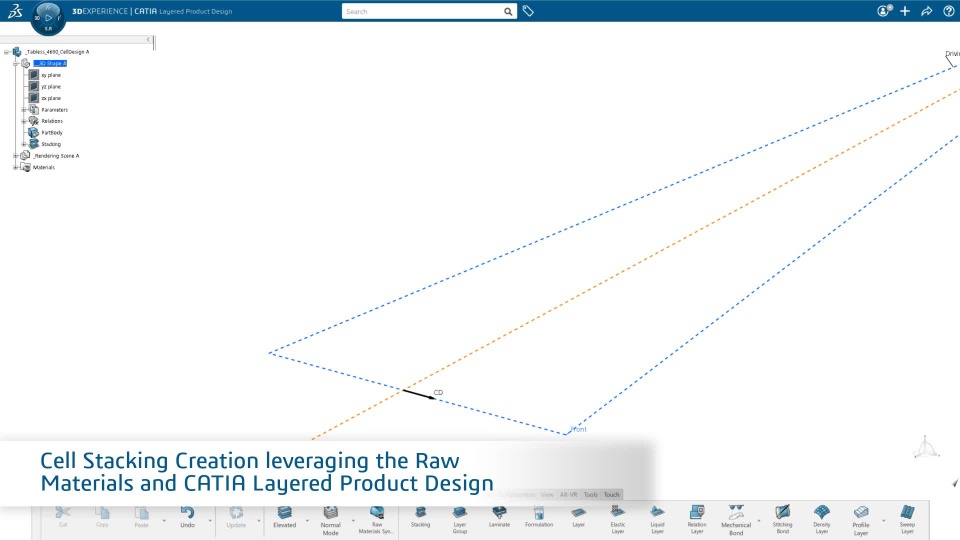Screen dimensions: 960x540
Task: Switch to the AR-VR tab
Action: click(x=568, y=495)
